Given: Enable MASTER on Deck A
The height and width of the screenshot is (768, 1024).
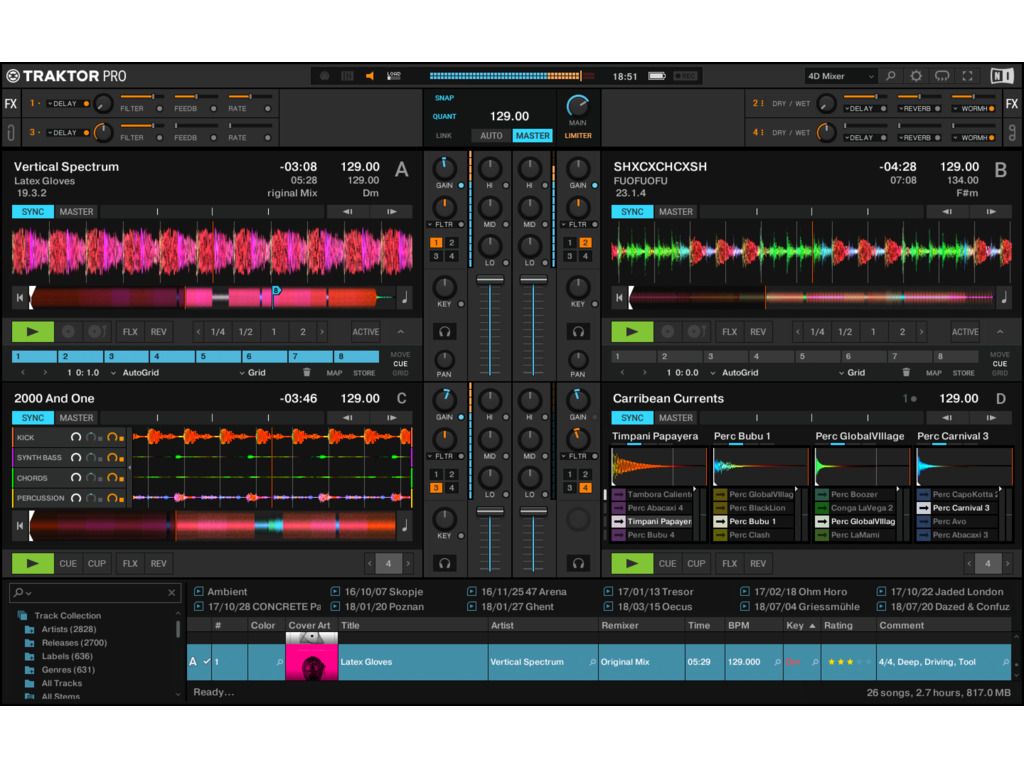Looking at the screenshot, I should click(76, 212).
